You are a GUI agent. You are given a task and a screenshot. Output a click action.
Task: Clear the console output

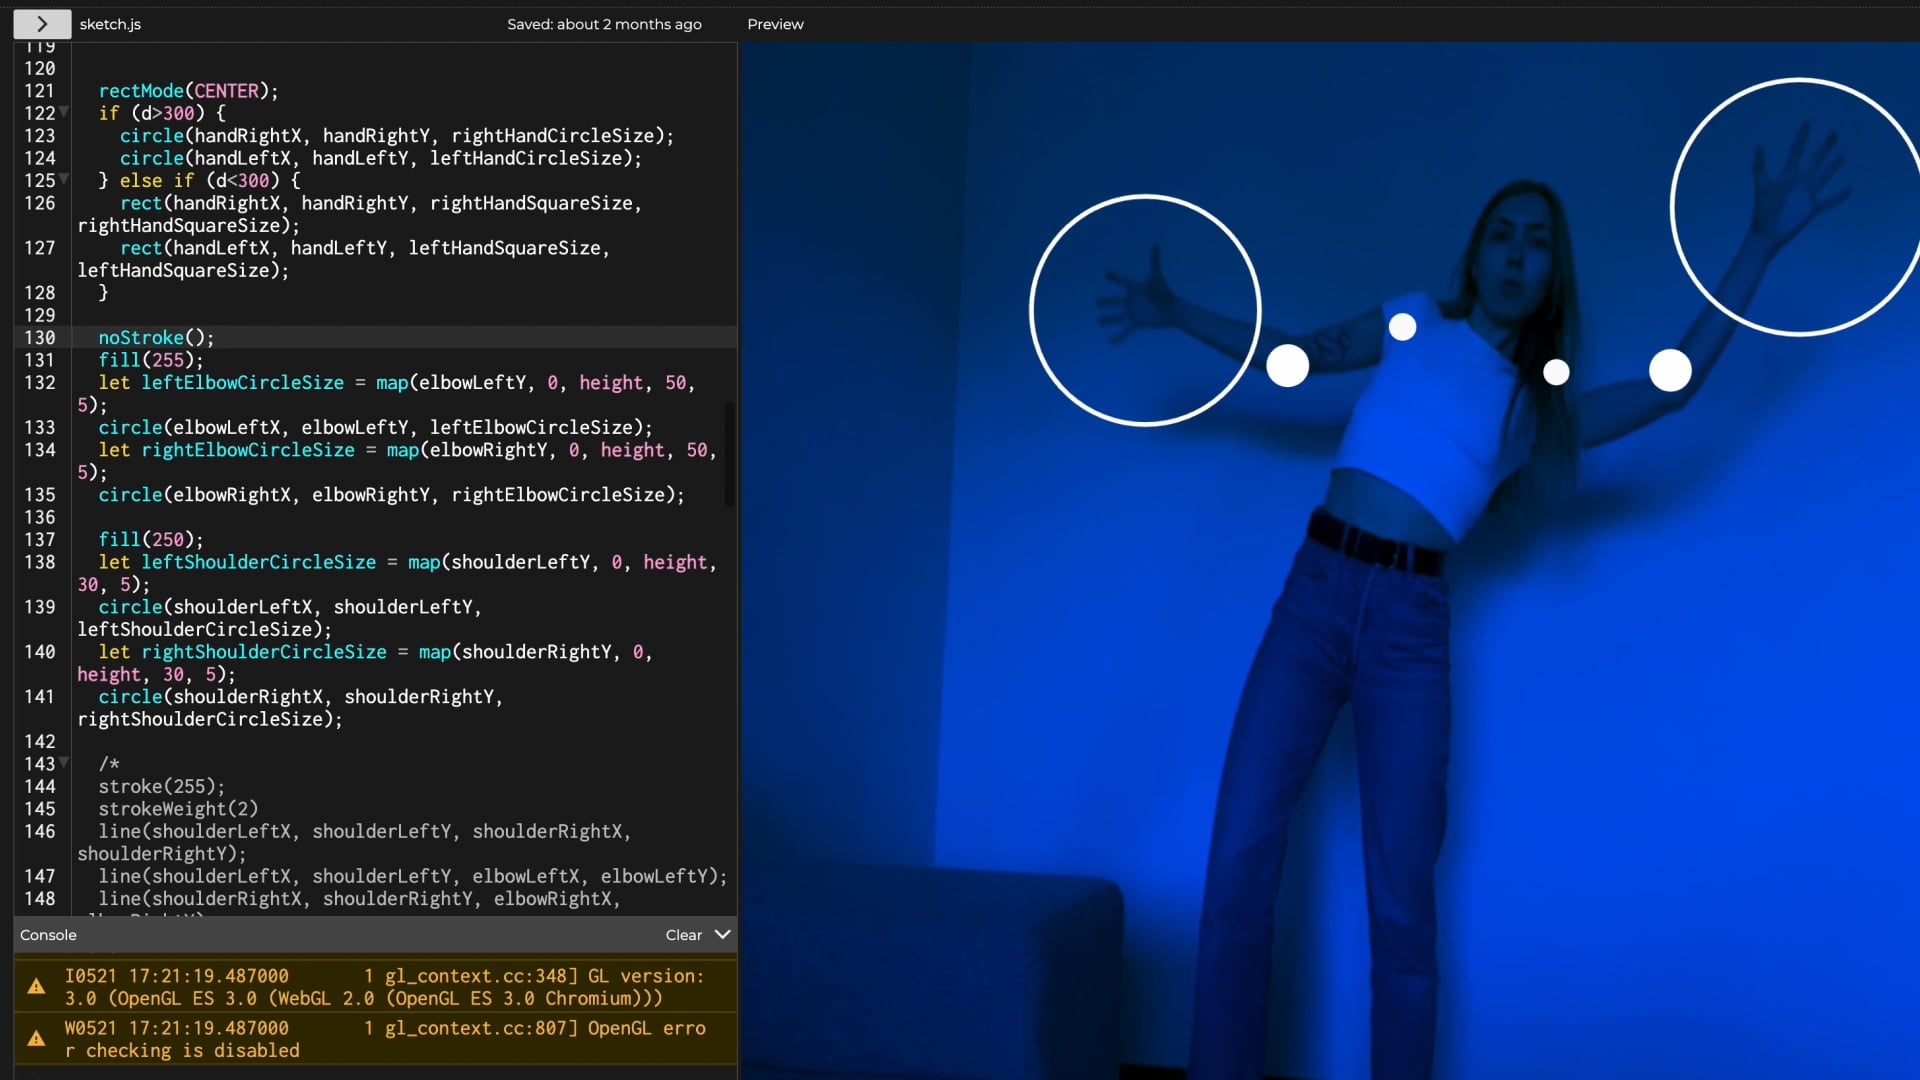[683, 935]
